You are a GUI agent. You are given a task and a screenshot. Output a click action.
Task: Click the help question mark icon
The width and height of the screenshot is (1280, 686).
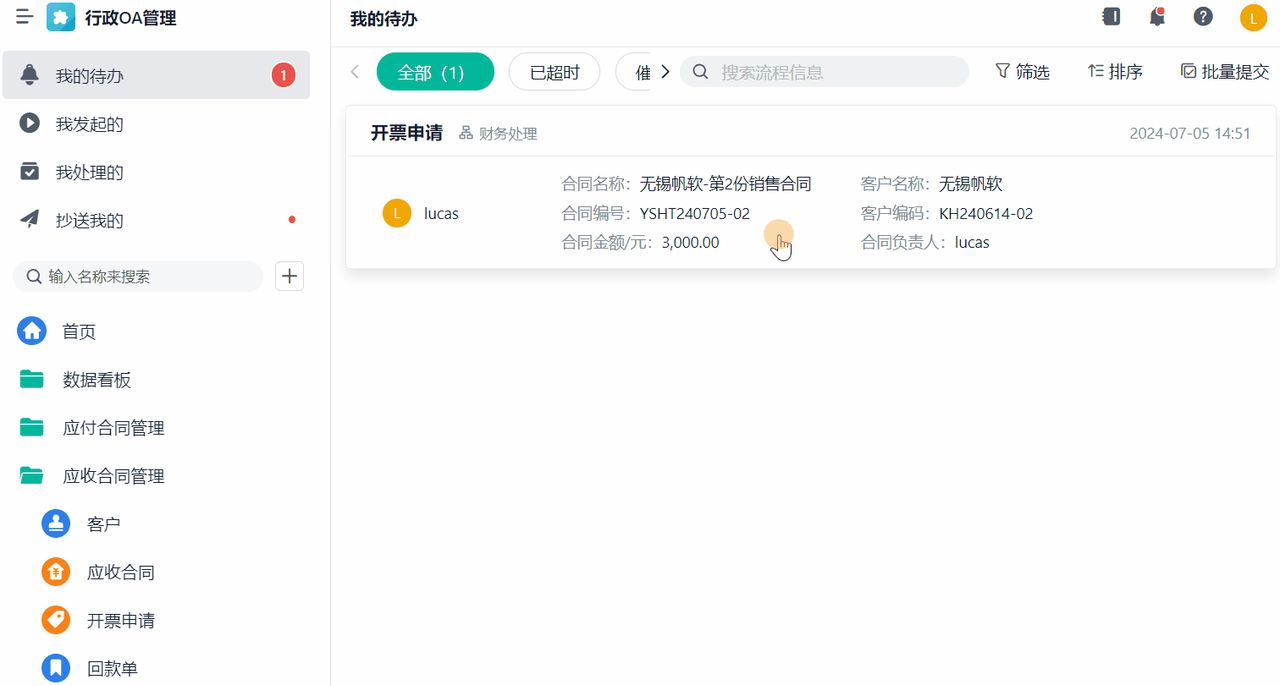[x=1203, y=16]
